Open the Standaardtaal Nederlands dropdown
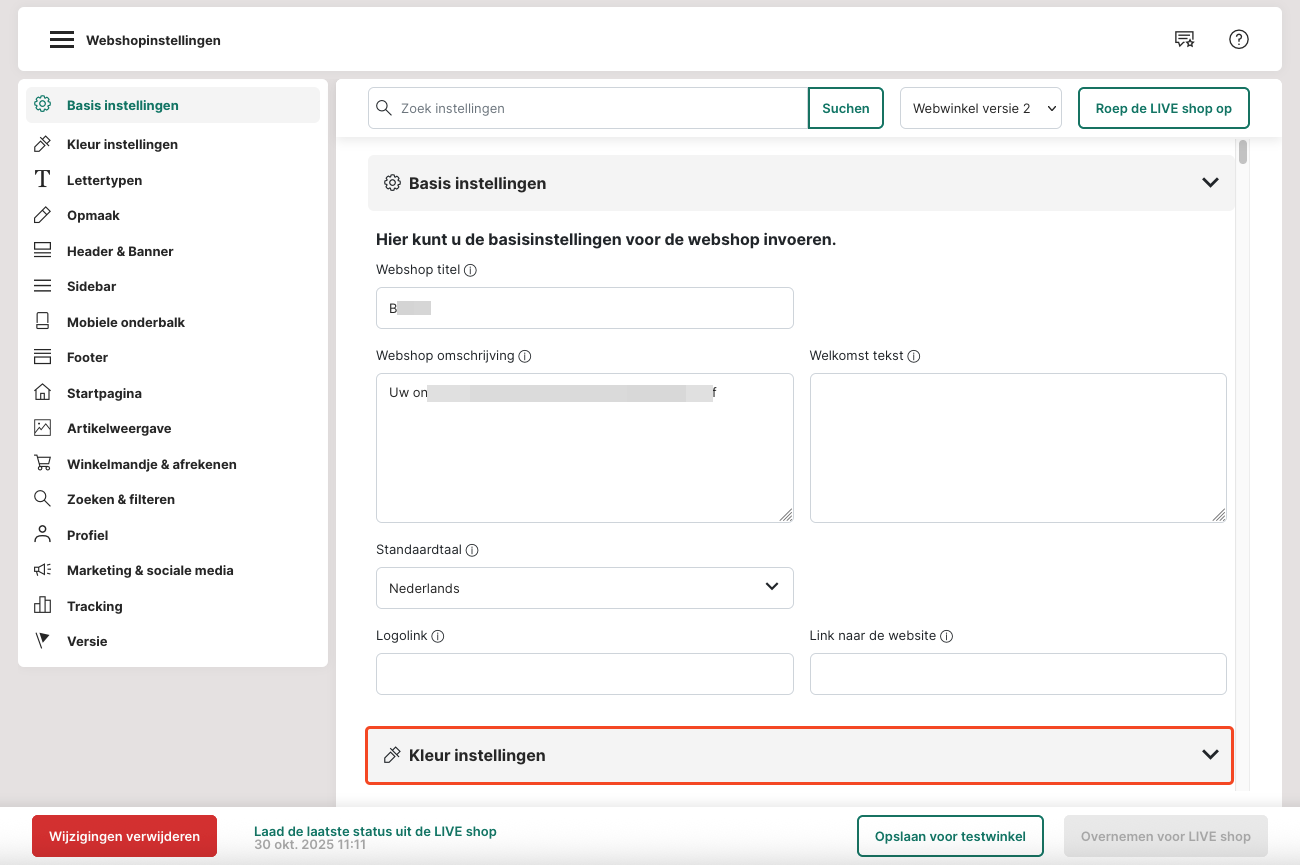 tap(584, 588)
